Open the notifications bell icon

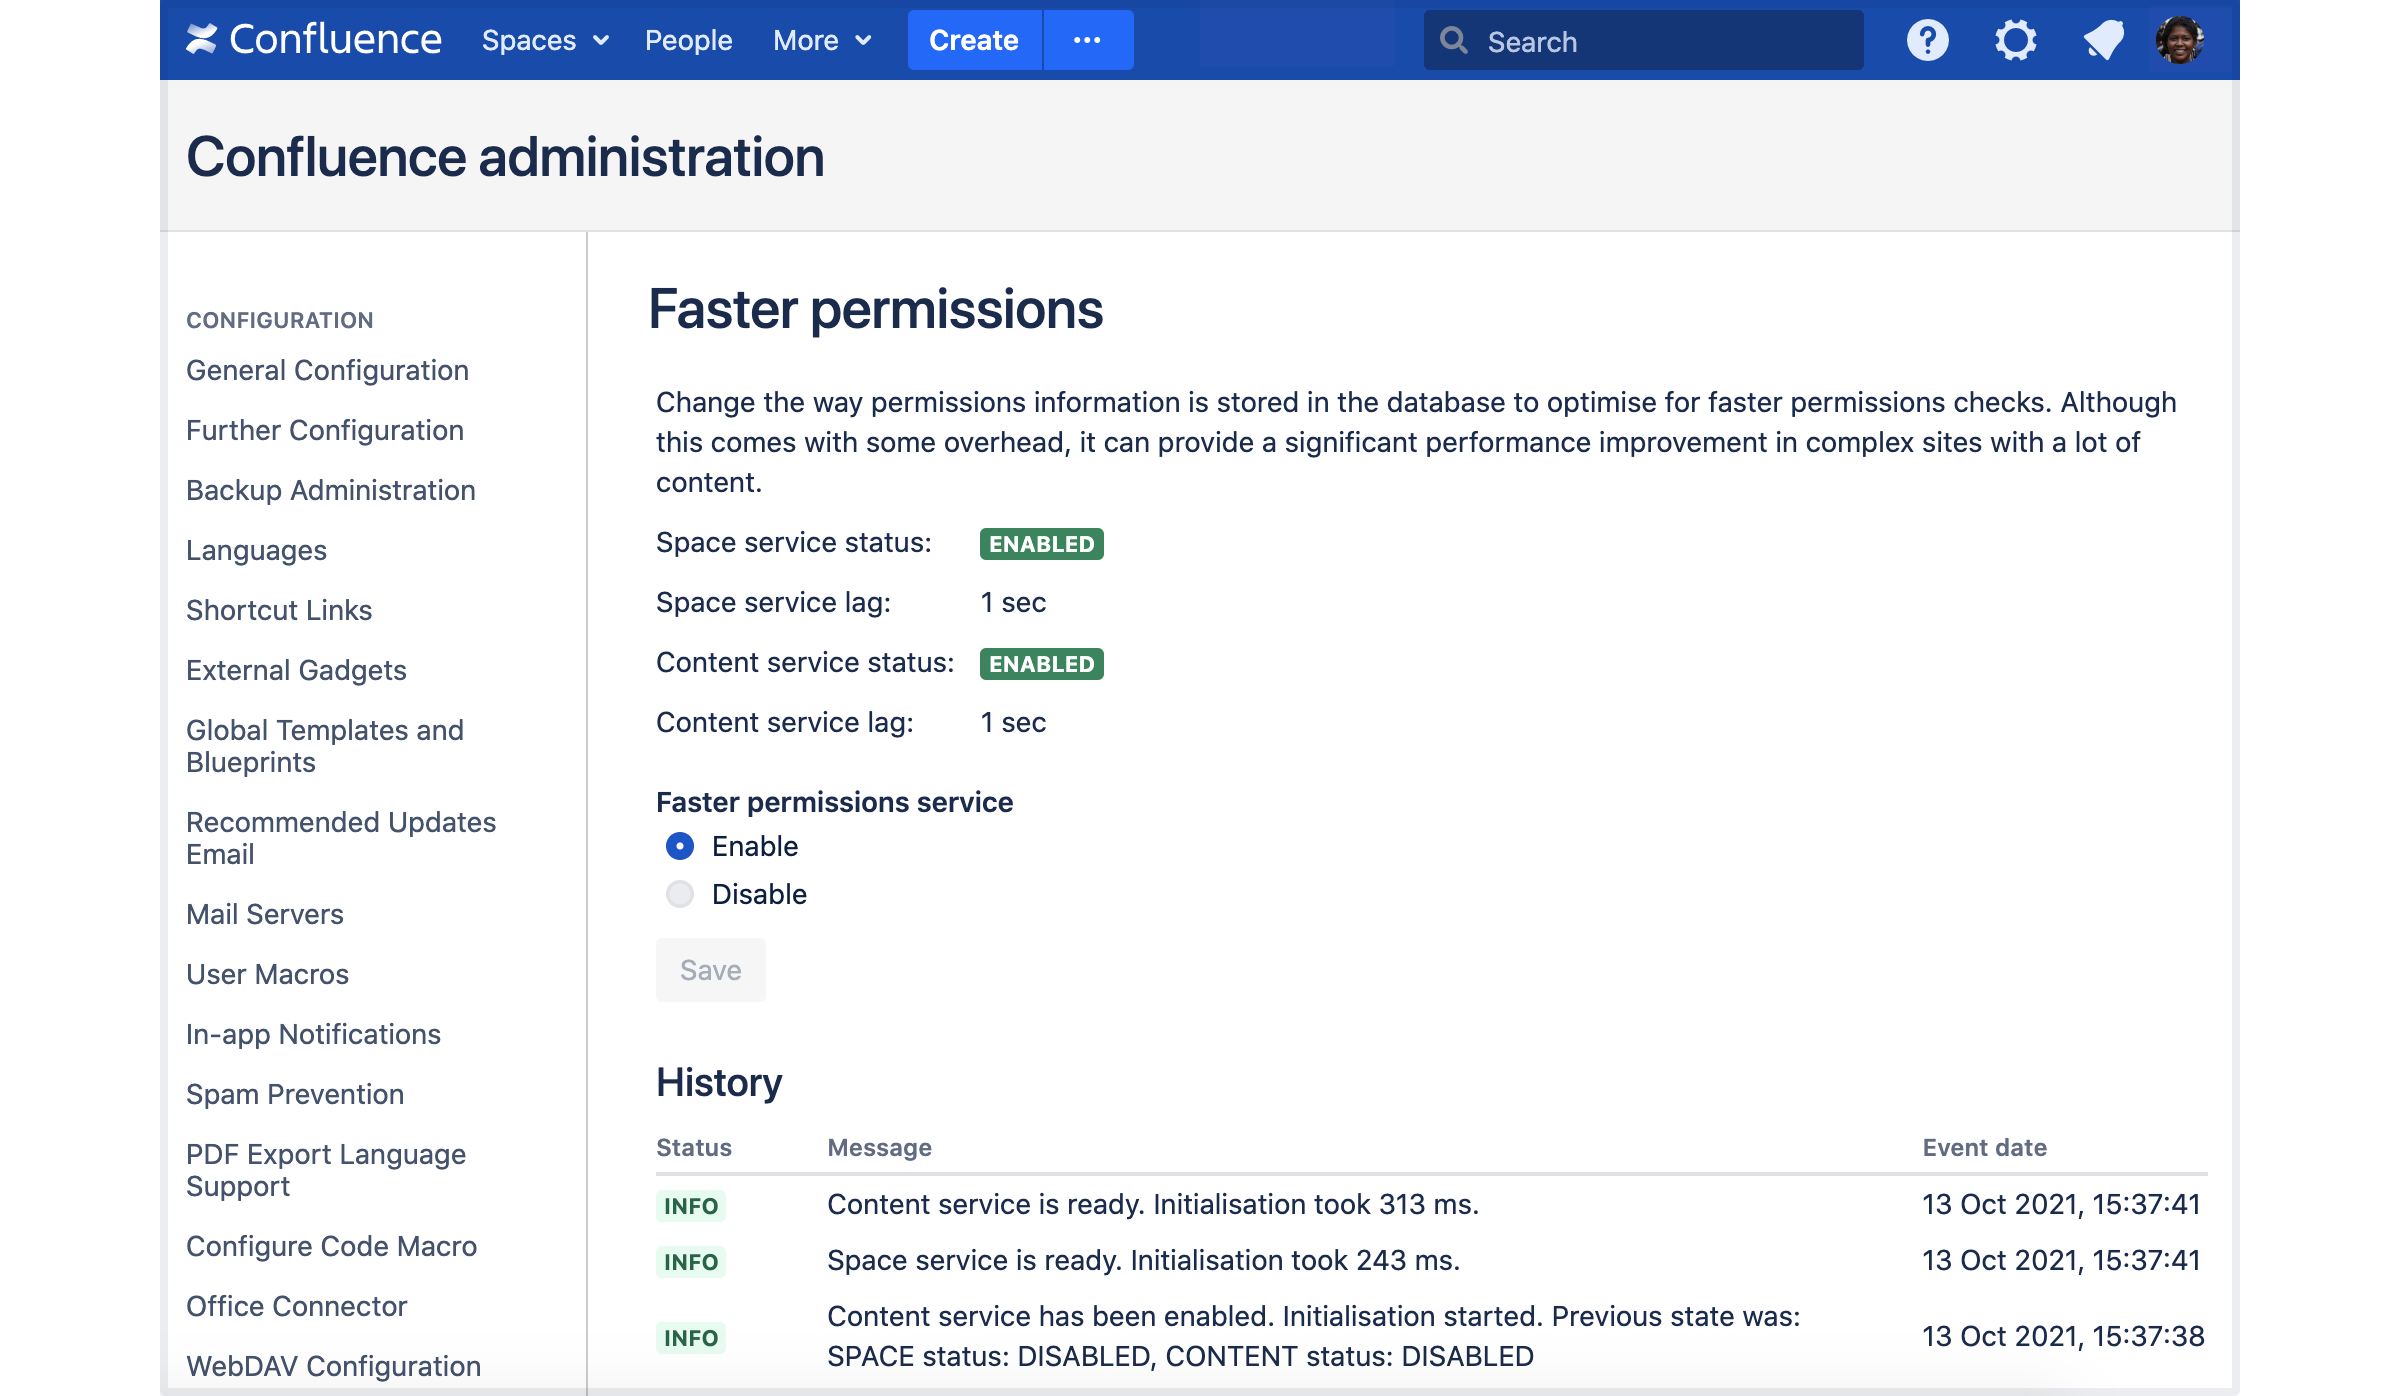[2103, 40]
